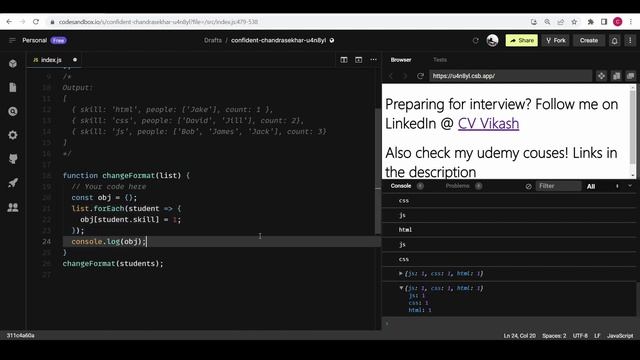Open the editor three-dots more options menu
This screenshot has width=640, height=360.
click(x=373, y=60)
